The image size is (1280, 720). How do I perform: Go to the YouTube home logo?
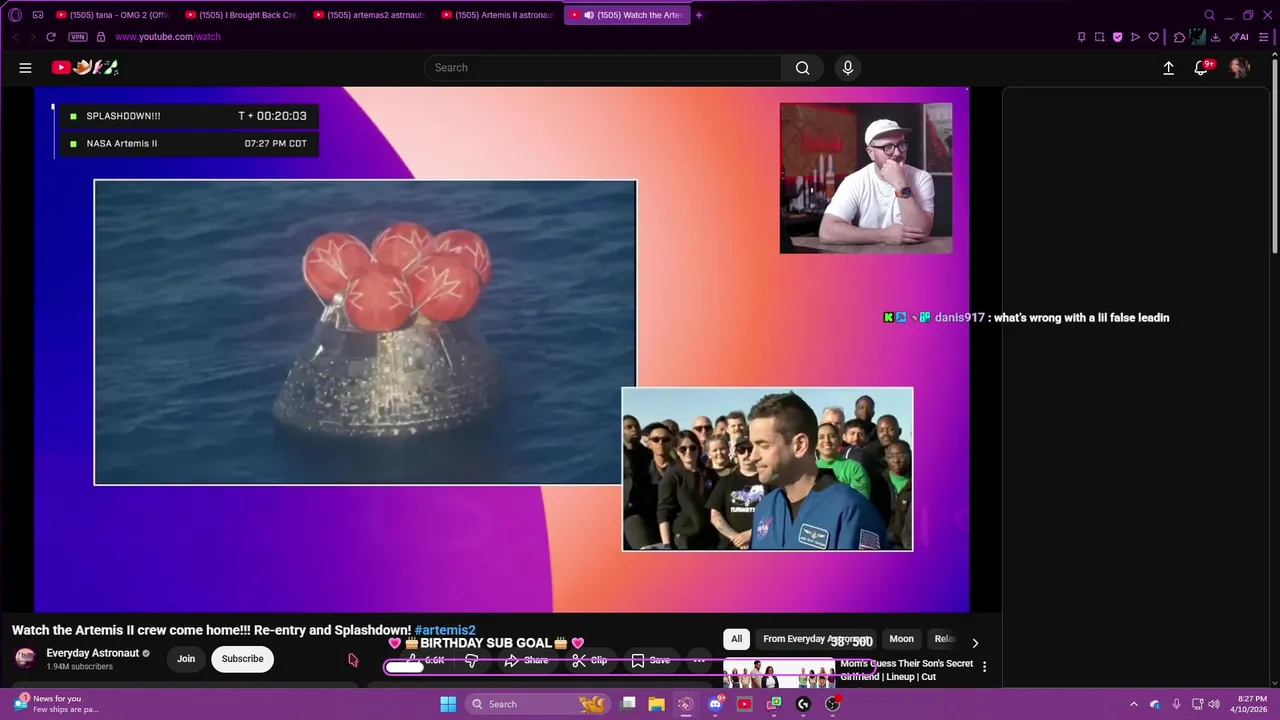[85, 67]
